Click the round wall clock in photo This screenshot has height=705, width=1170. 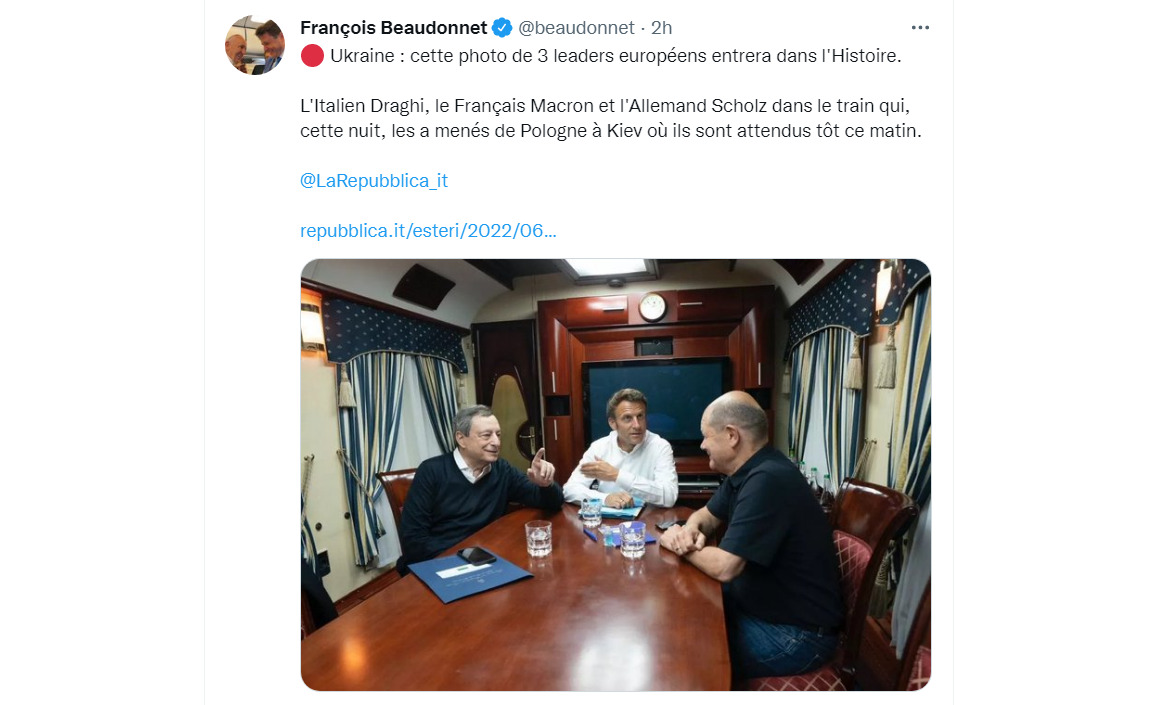[652, 307]
